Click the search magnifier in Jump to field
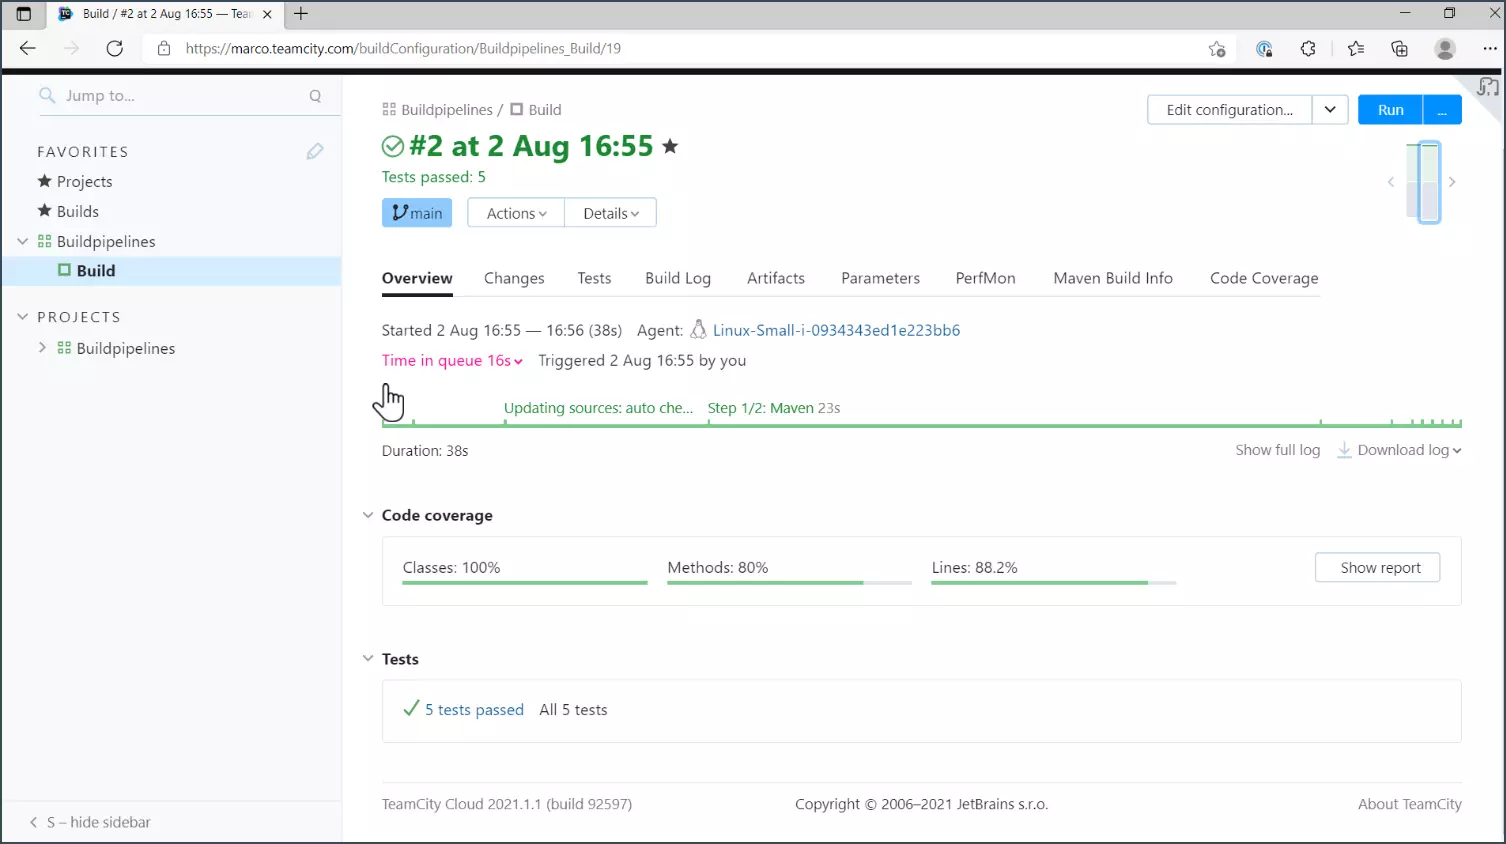The image size is (1506, 844). (315, 96)
